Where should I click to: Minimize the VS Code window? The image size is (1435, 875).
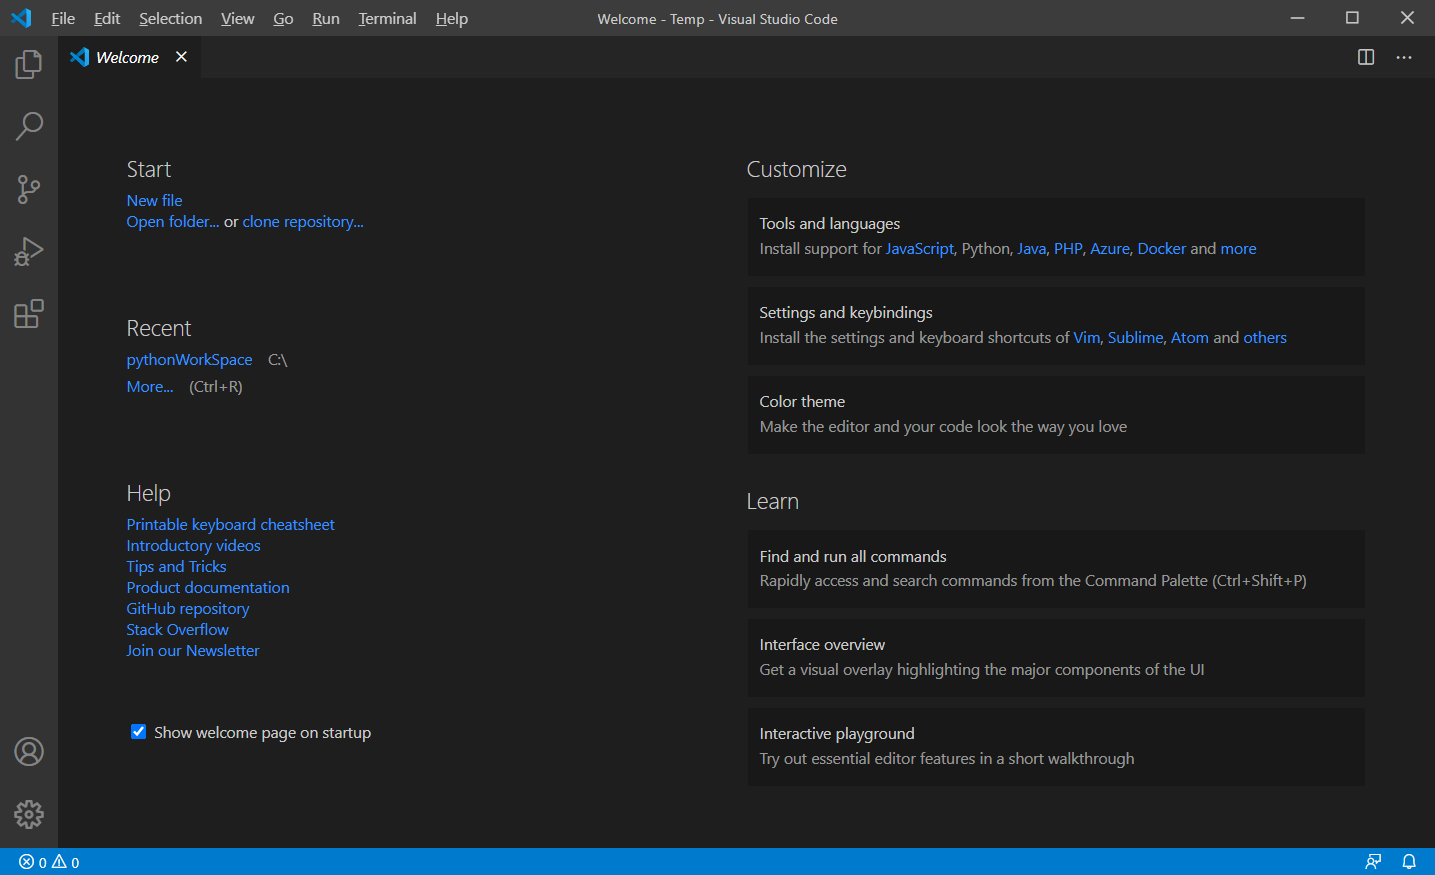pos(1297,18)
